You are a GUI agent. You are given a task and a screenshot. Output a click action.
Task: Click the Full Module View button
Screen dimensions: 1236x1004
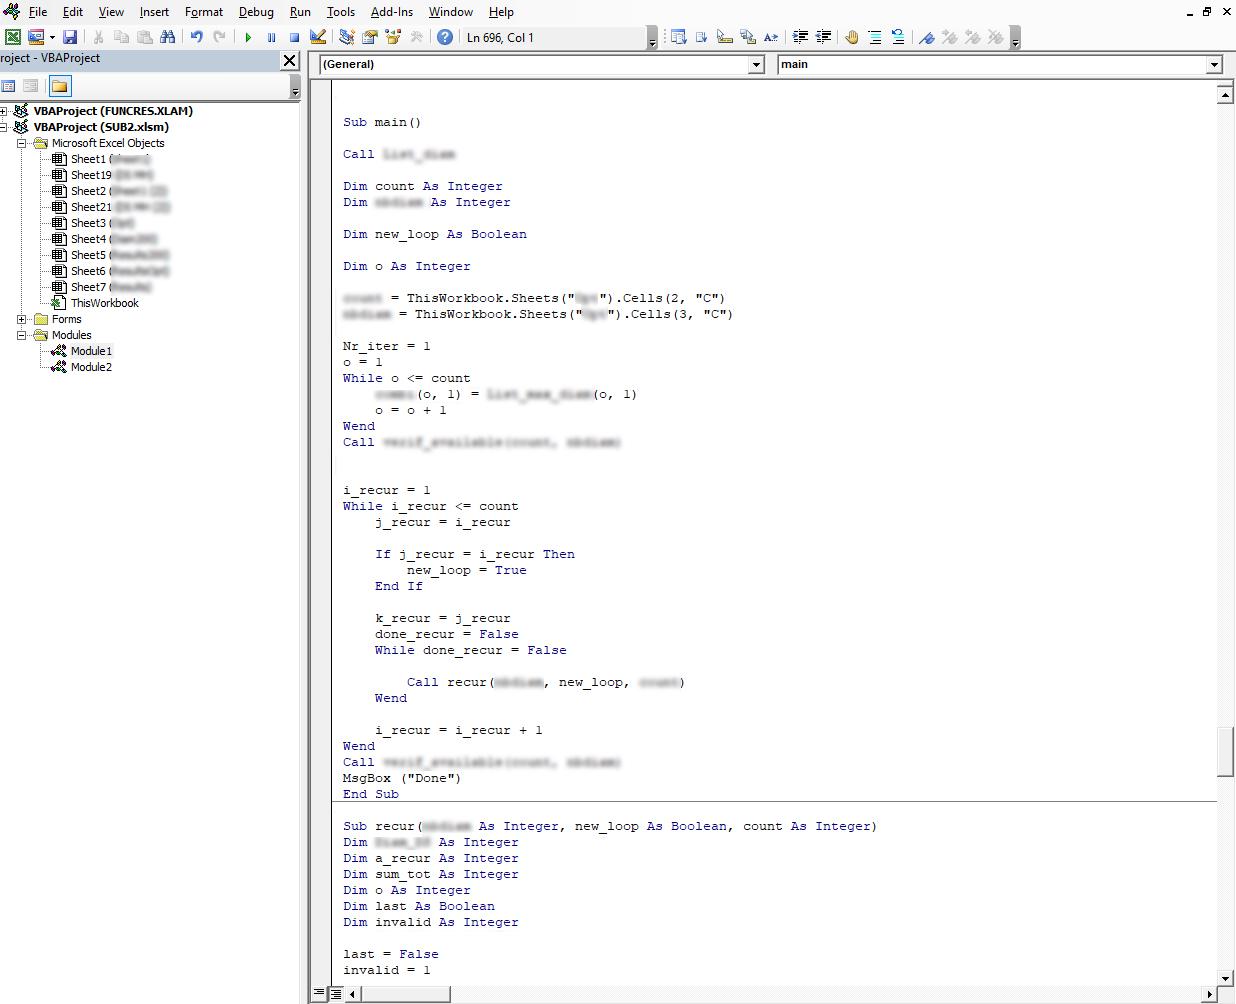click(x=336, y=994)
